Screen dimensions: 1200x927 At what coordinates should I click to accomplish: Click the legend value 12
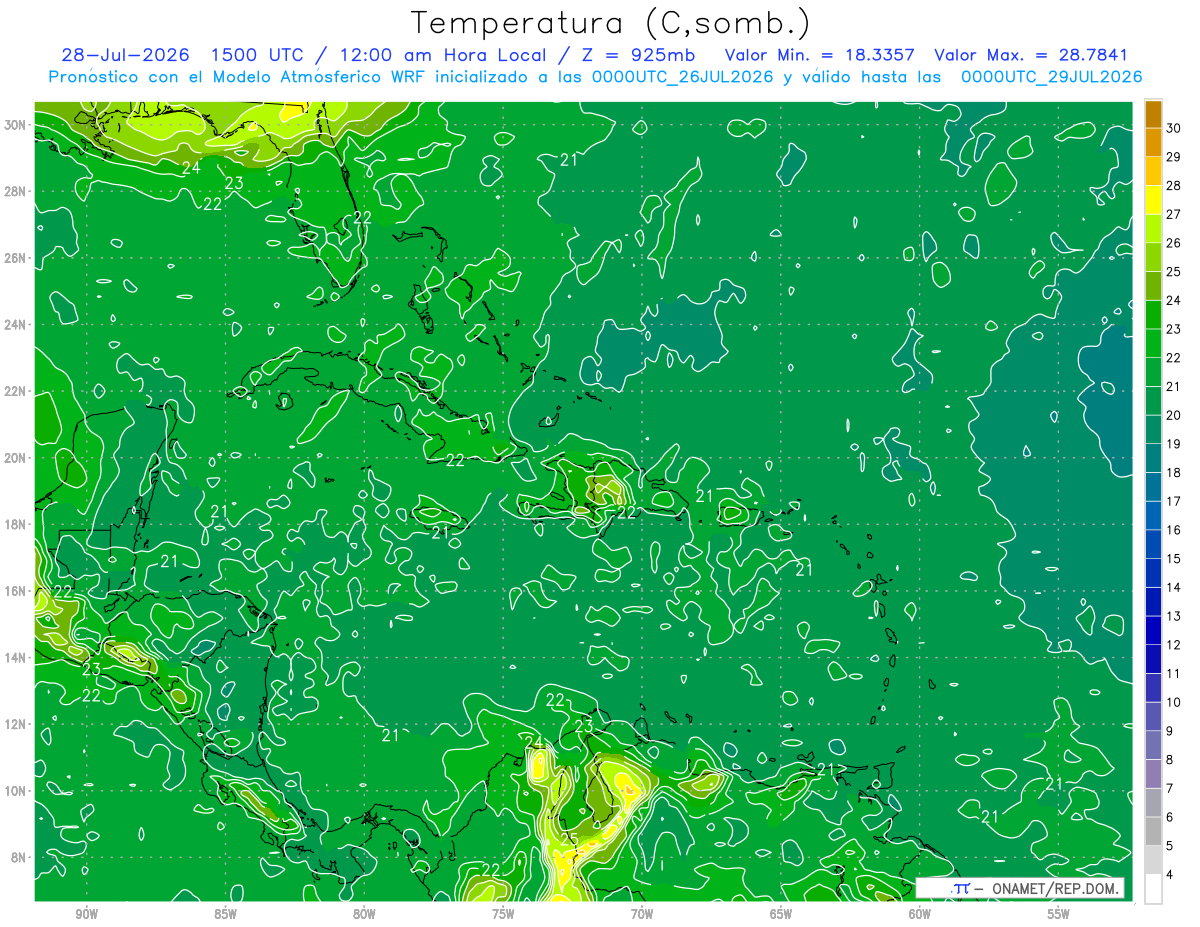pos(1173,645)
